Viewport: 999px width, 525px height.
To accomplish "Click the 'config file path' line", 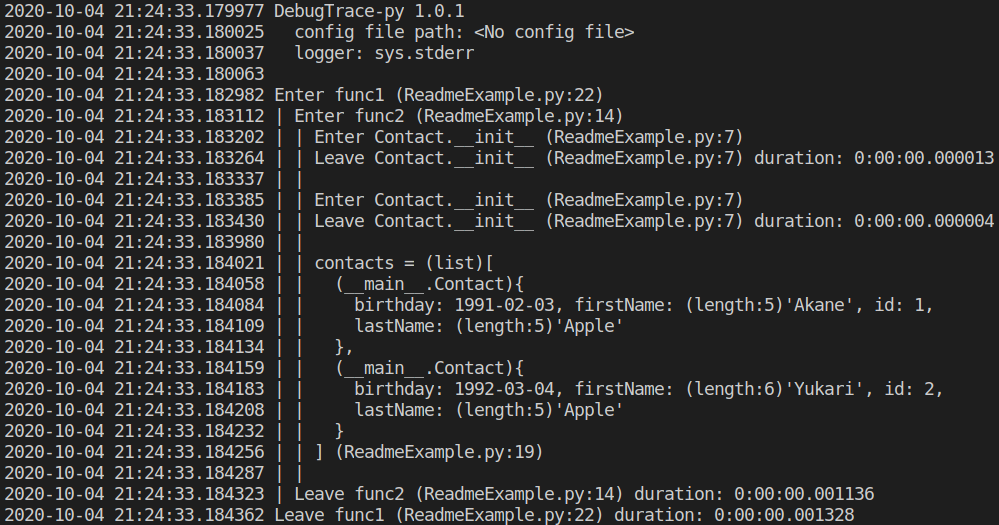I will pyautogui.click(x=464, y=32).
